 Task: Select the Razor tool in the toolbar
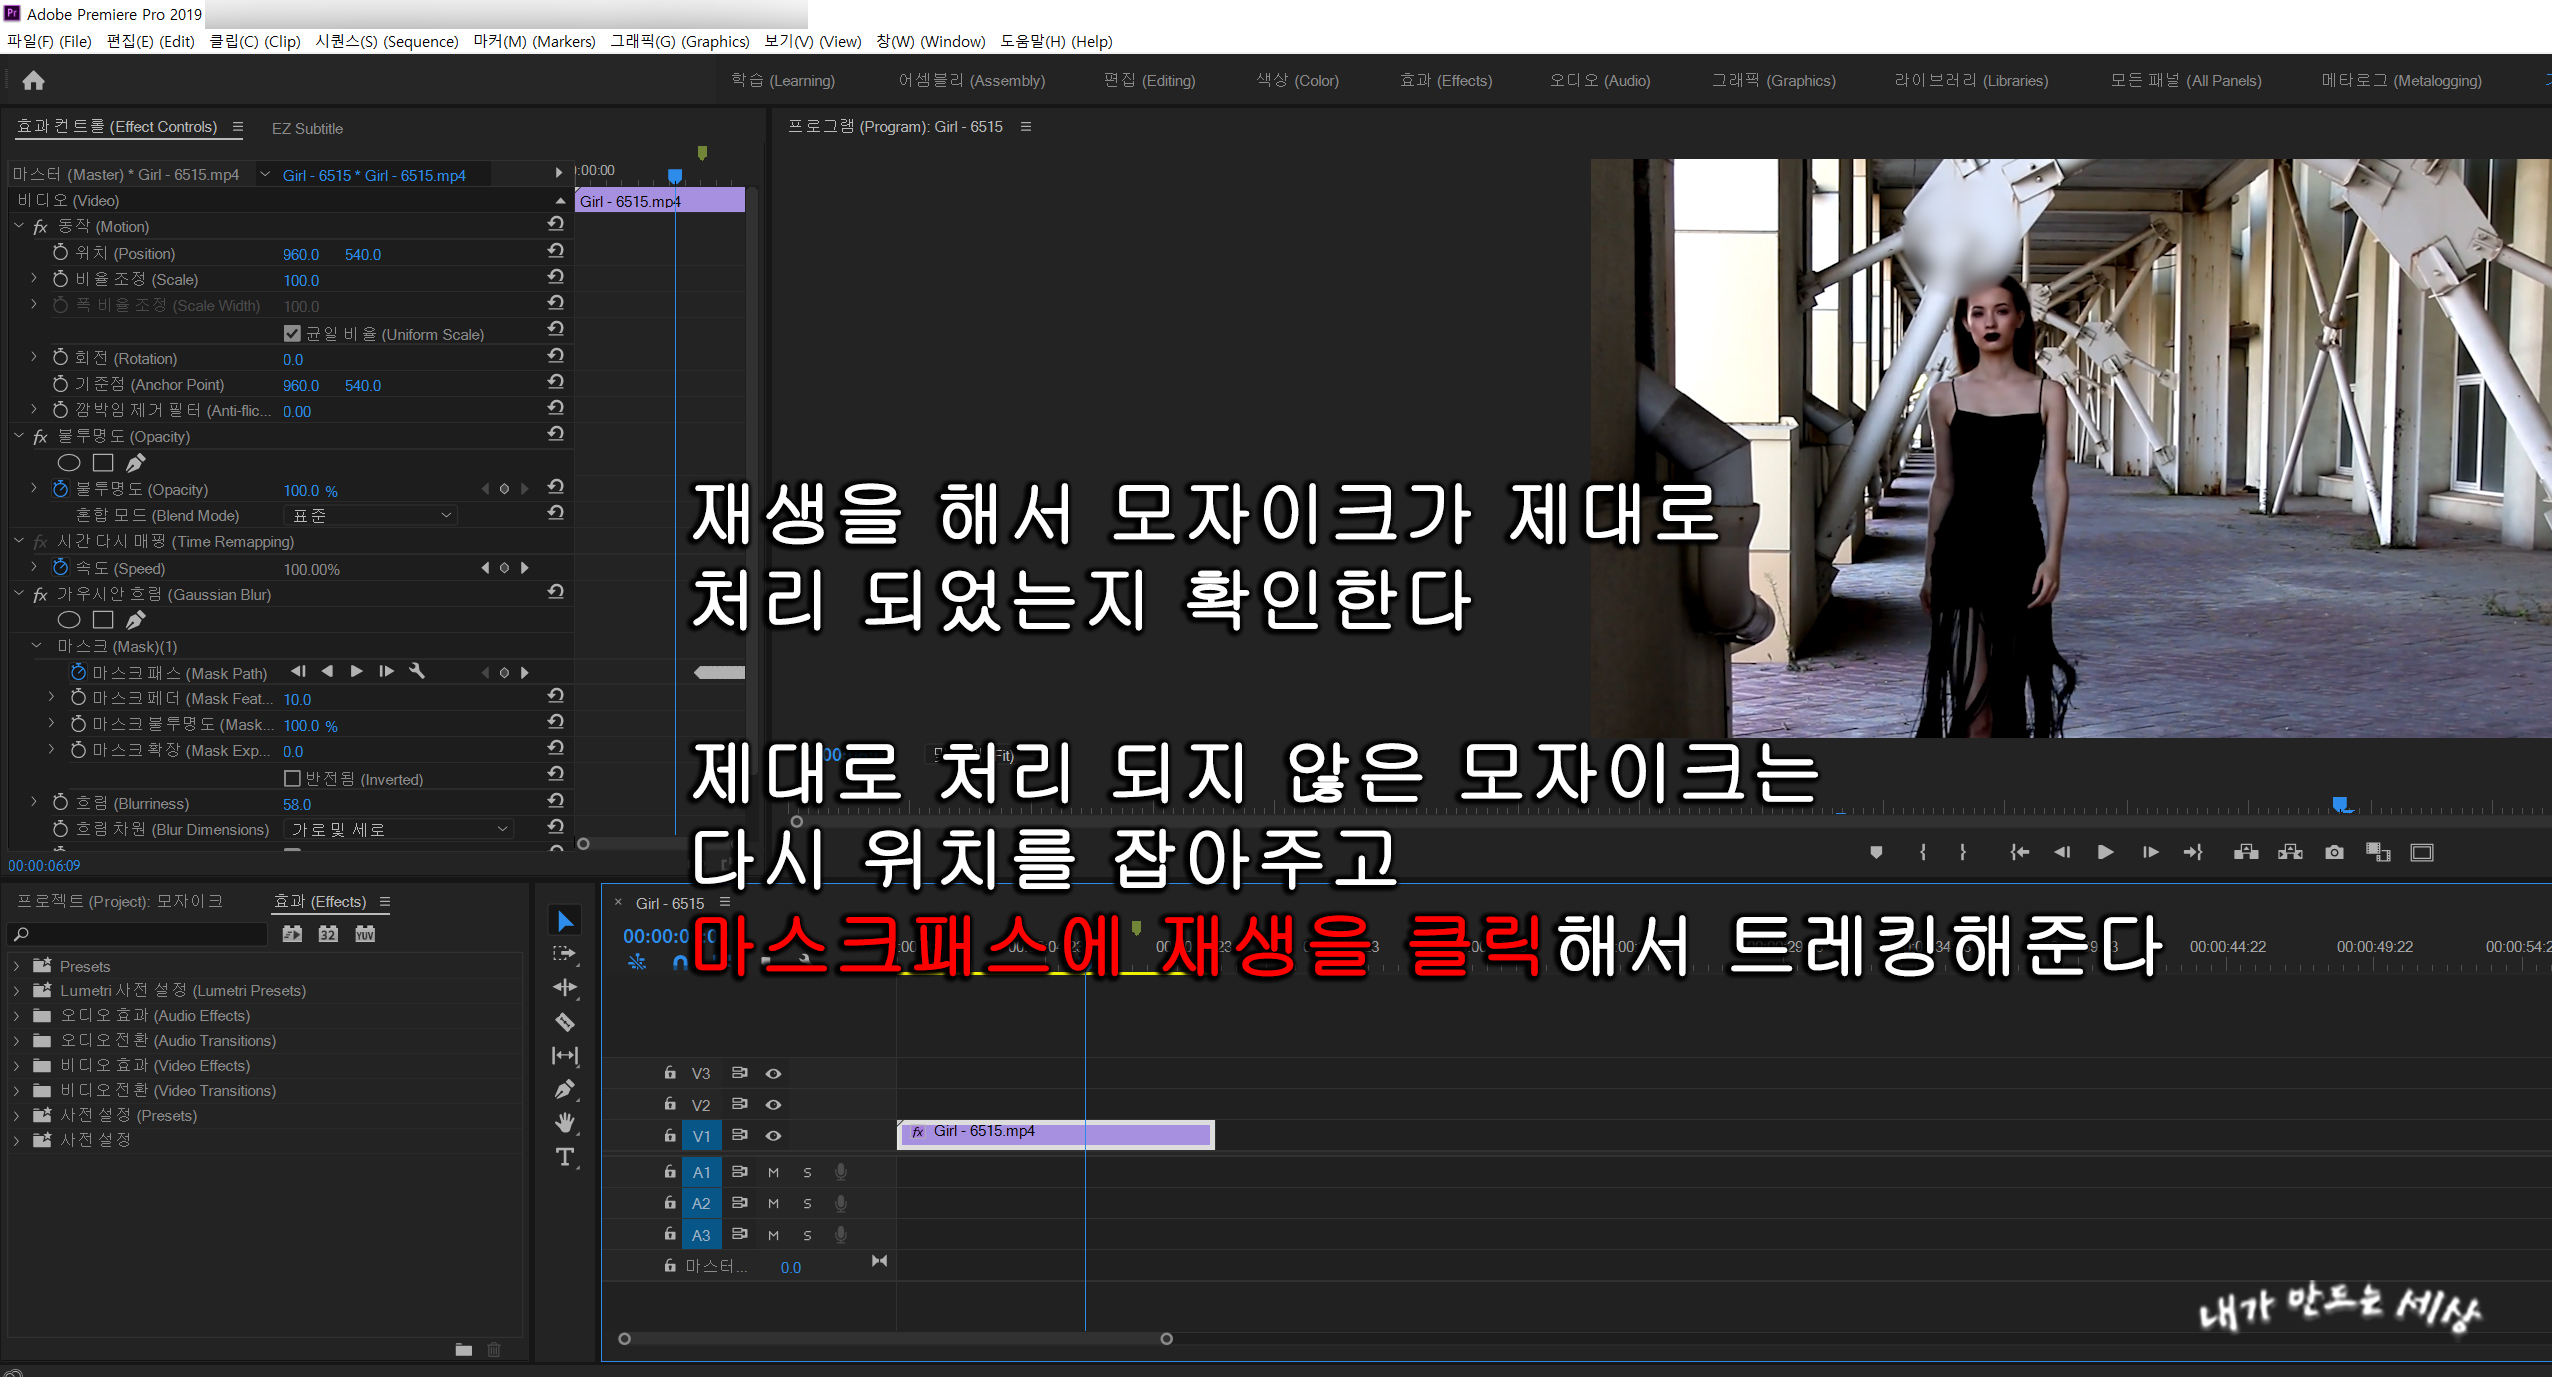coord(565,1022)
